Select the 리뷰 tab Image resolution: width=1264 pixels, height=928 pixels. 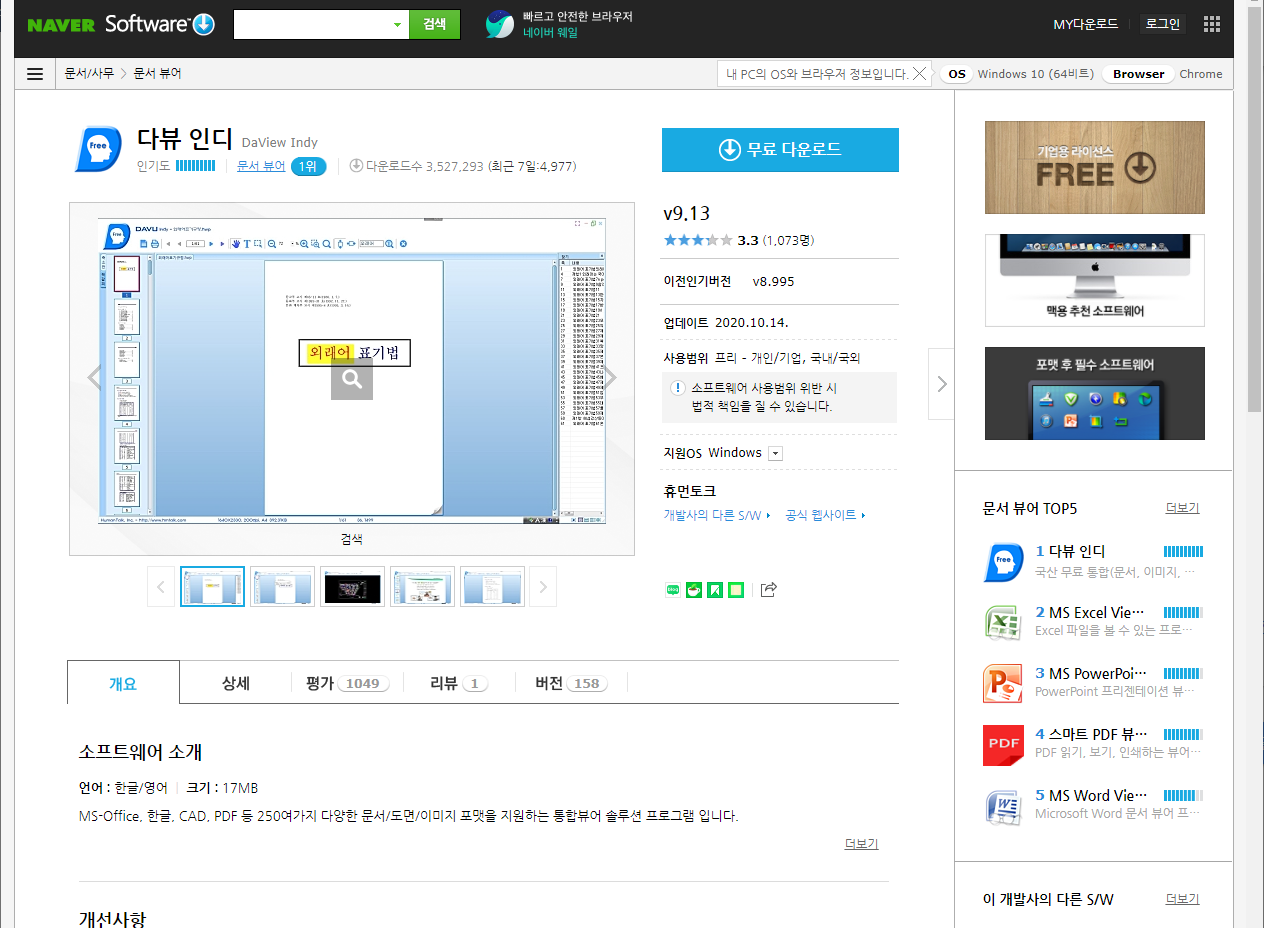[460, 683]
